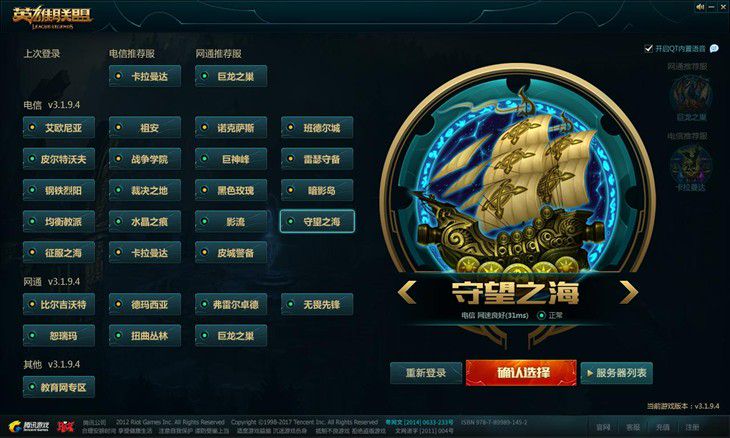This screenshot has width=730, height=438.
Task: Click the League of Legends logo
Action: tap(52, 18)
